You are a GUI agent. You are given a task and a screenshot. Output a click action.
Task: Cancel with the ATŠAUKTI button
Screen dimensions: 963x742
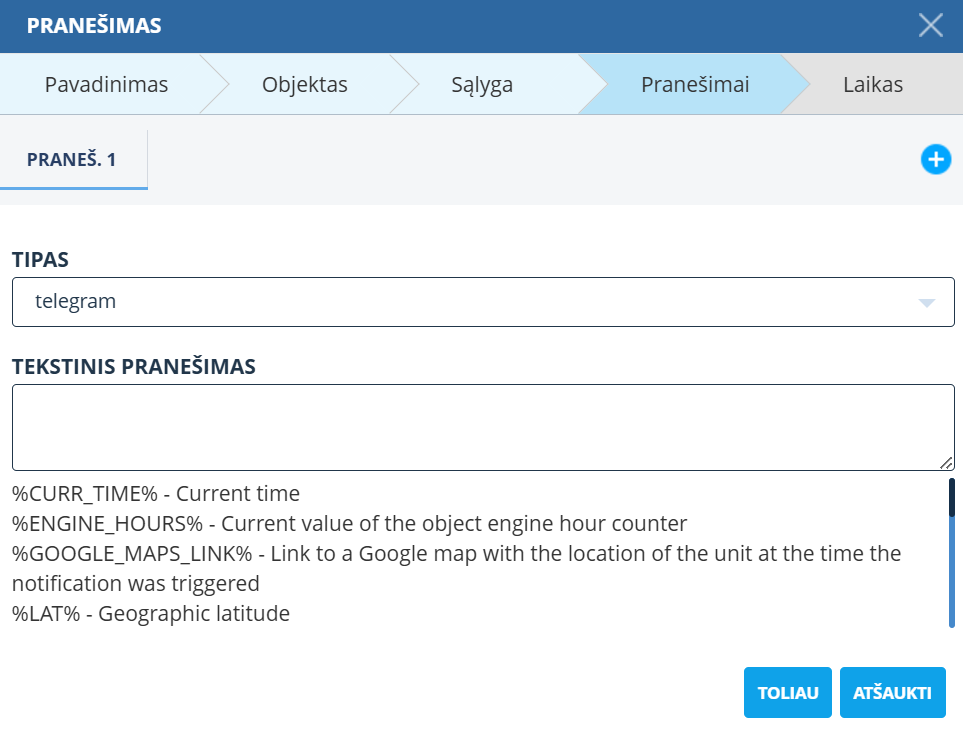point(892,693)
